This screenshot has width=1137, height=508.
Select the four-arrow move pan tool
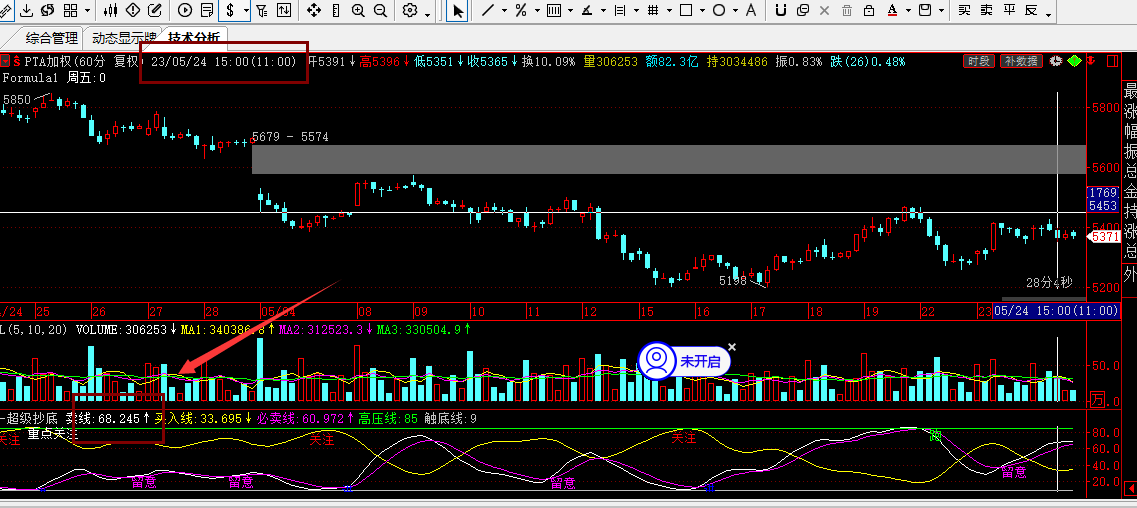click(x=314, y=10)
